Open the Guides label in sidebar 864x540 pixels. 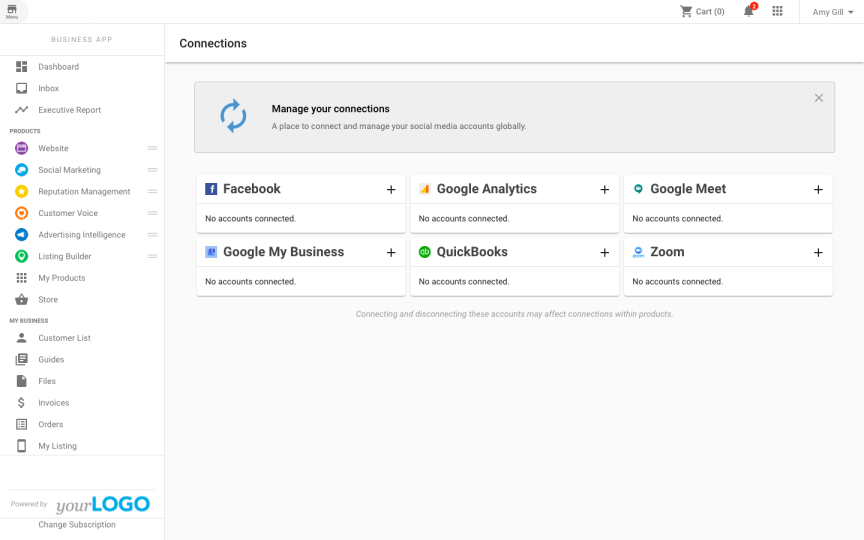[51, 359]
